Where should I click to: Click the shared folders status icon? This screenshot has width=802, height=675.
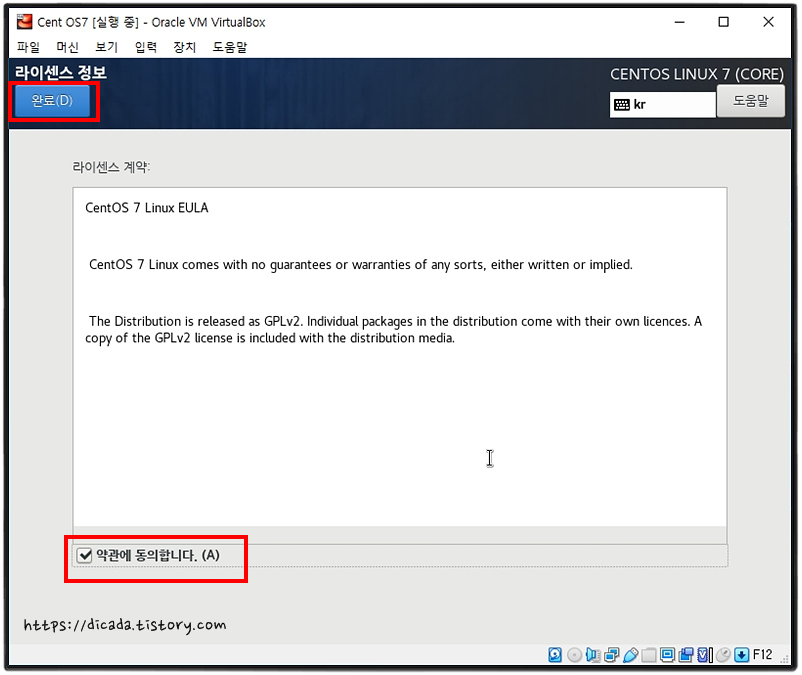click(x=649, y=655)
